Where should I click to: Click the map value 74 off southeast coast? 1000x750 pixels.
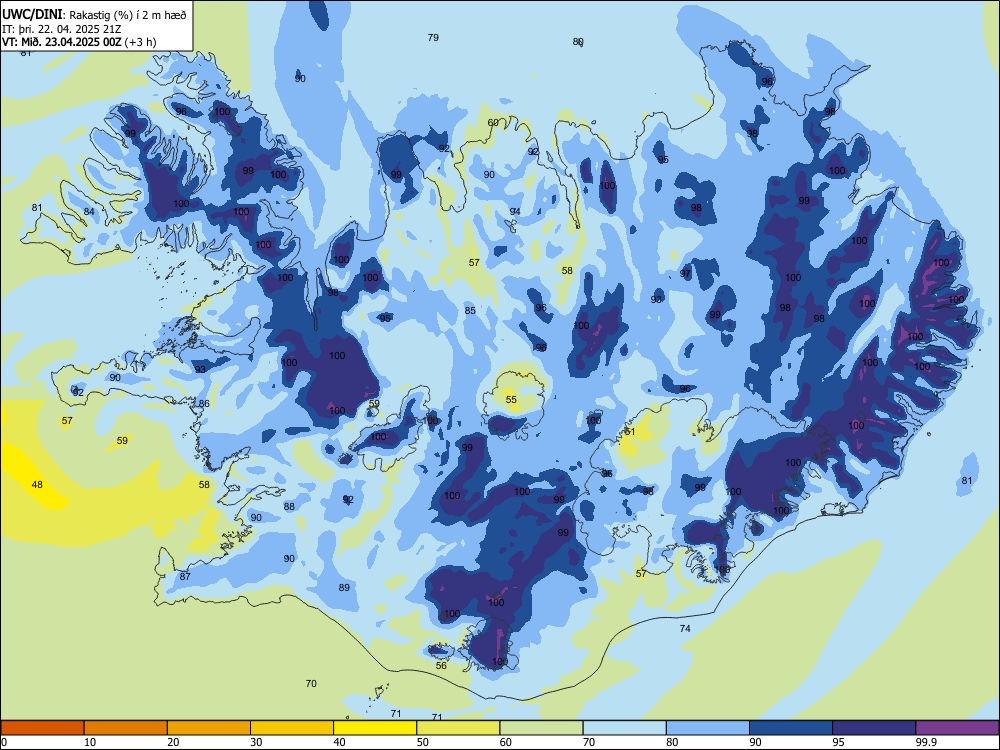coord(685,629)
